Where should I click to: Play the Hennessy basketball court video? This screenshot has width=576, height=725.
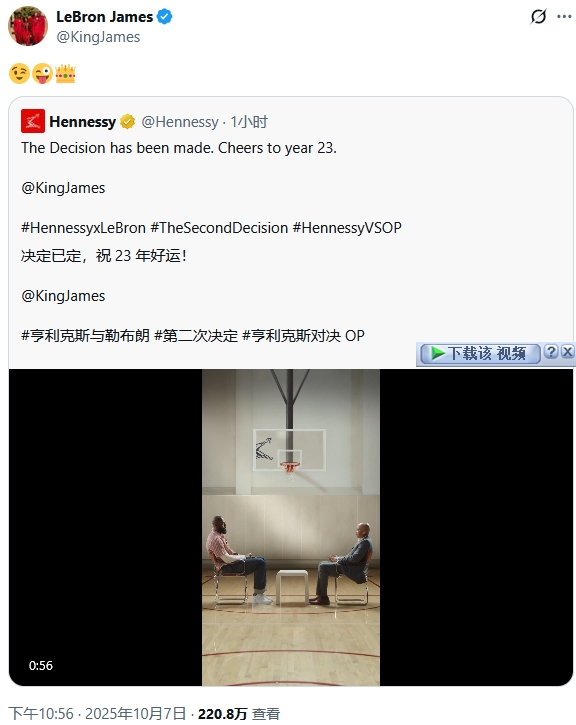(x=291, y=527)
